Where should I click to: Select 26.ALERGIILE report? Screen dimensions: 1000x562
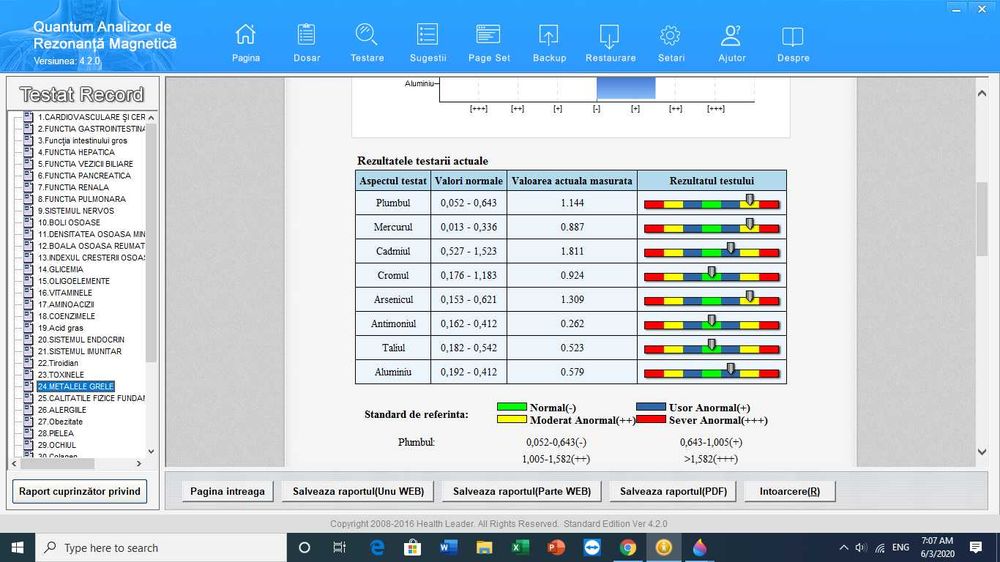pos(62,410)
